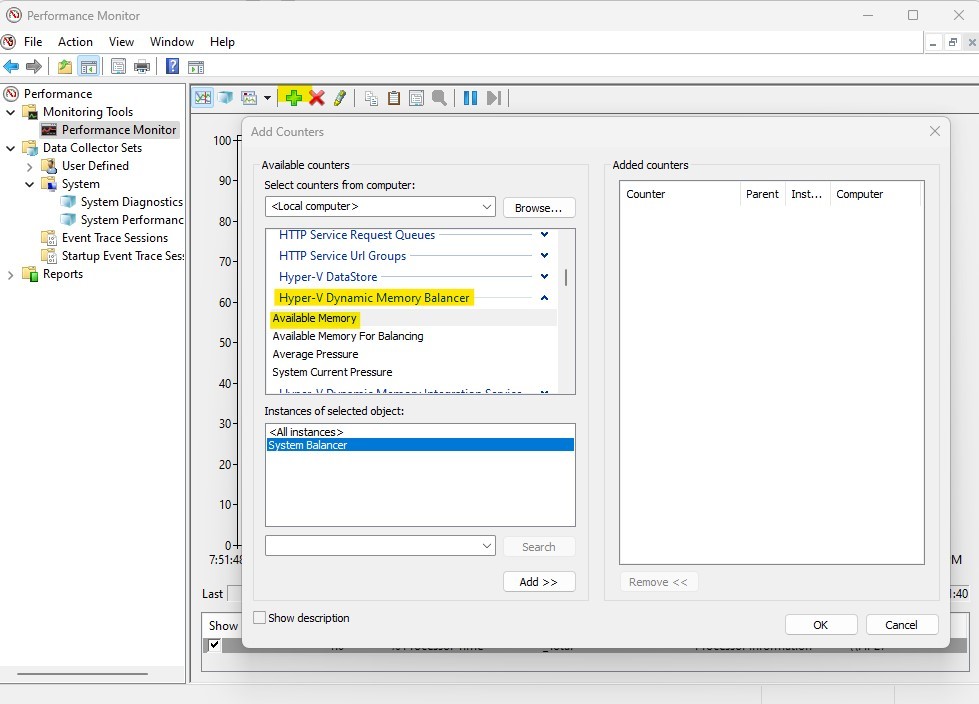Open Help using the question mark icon
This screenshot has height=704, width=979.
click(x=172, y=66)
